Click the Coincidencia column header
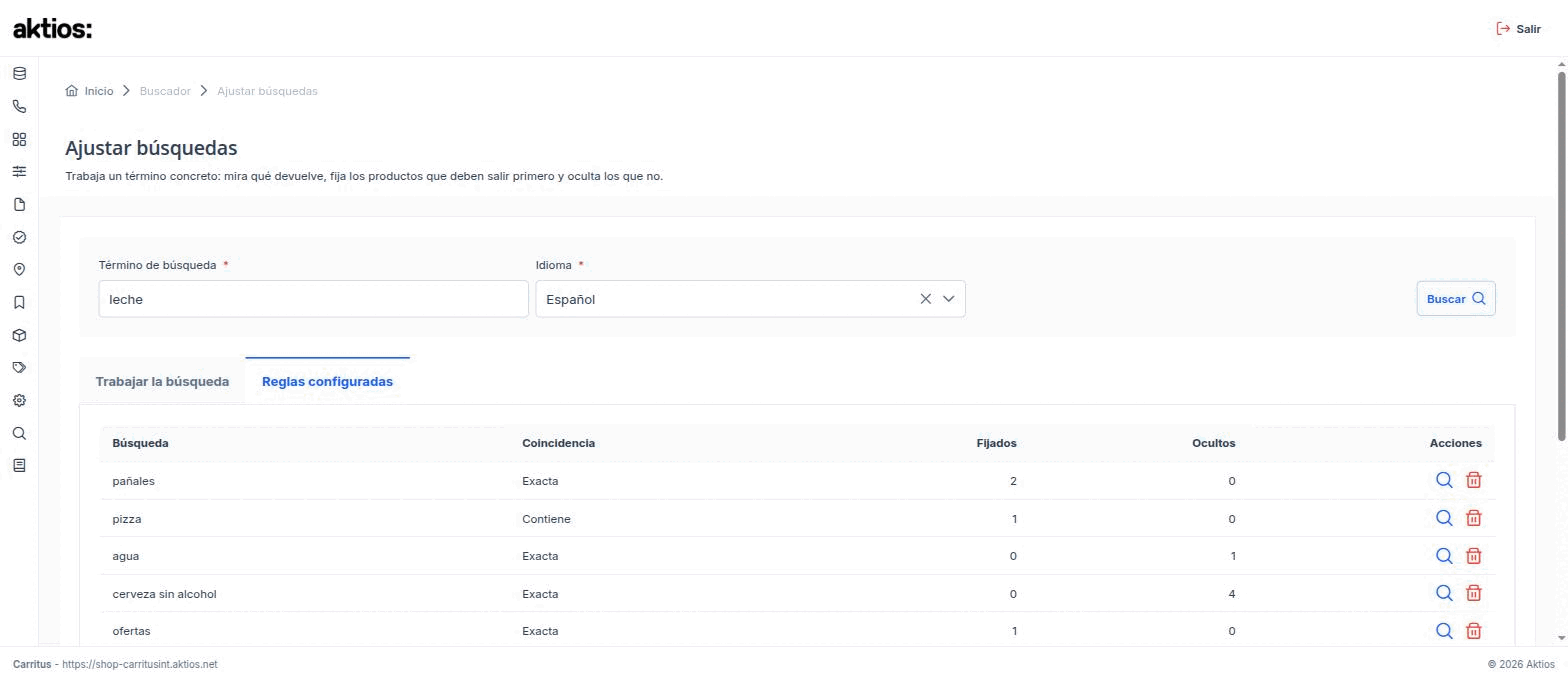The height and width of the screenshot is (679, 1568). [558, 443]
